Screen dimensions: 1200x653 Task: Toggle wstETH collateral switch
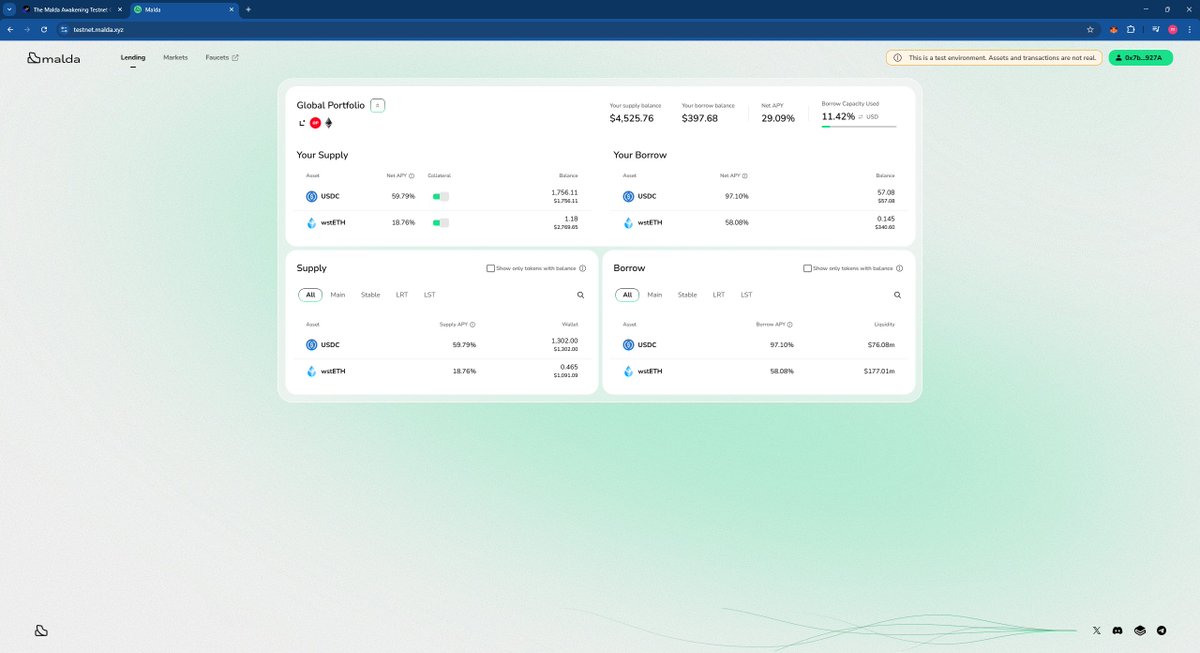point(440,223)
